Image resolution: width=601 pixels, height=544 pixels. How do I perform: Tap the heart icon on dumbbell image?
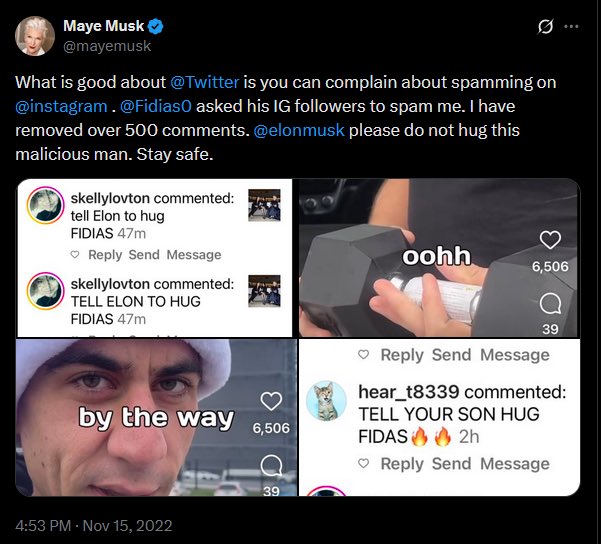pyautogui.click(x=550, y=240)
